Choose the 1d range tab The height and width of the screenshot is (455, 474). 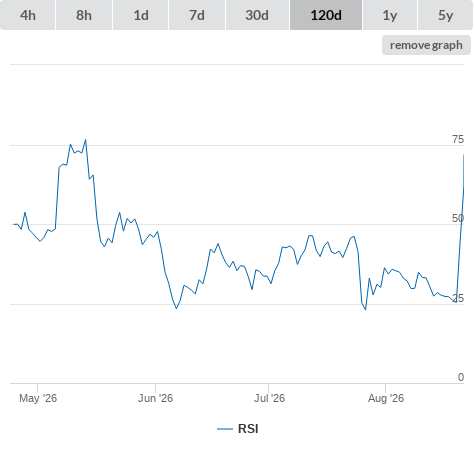pyautogui.click(x=141, y=15)
